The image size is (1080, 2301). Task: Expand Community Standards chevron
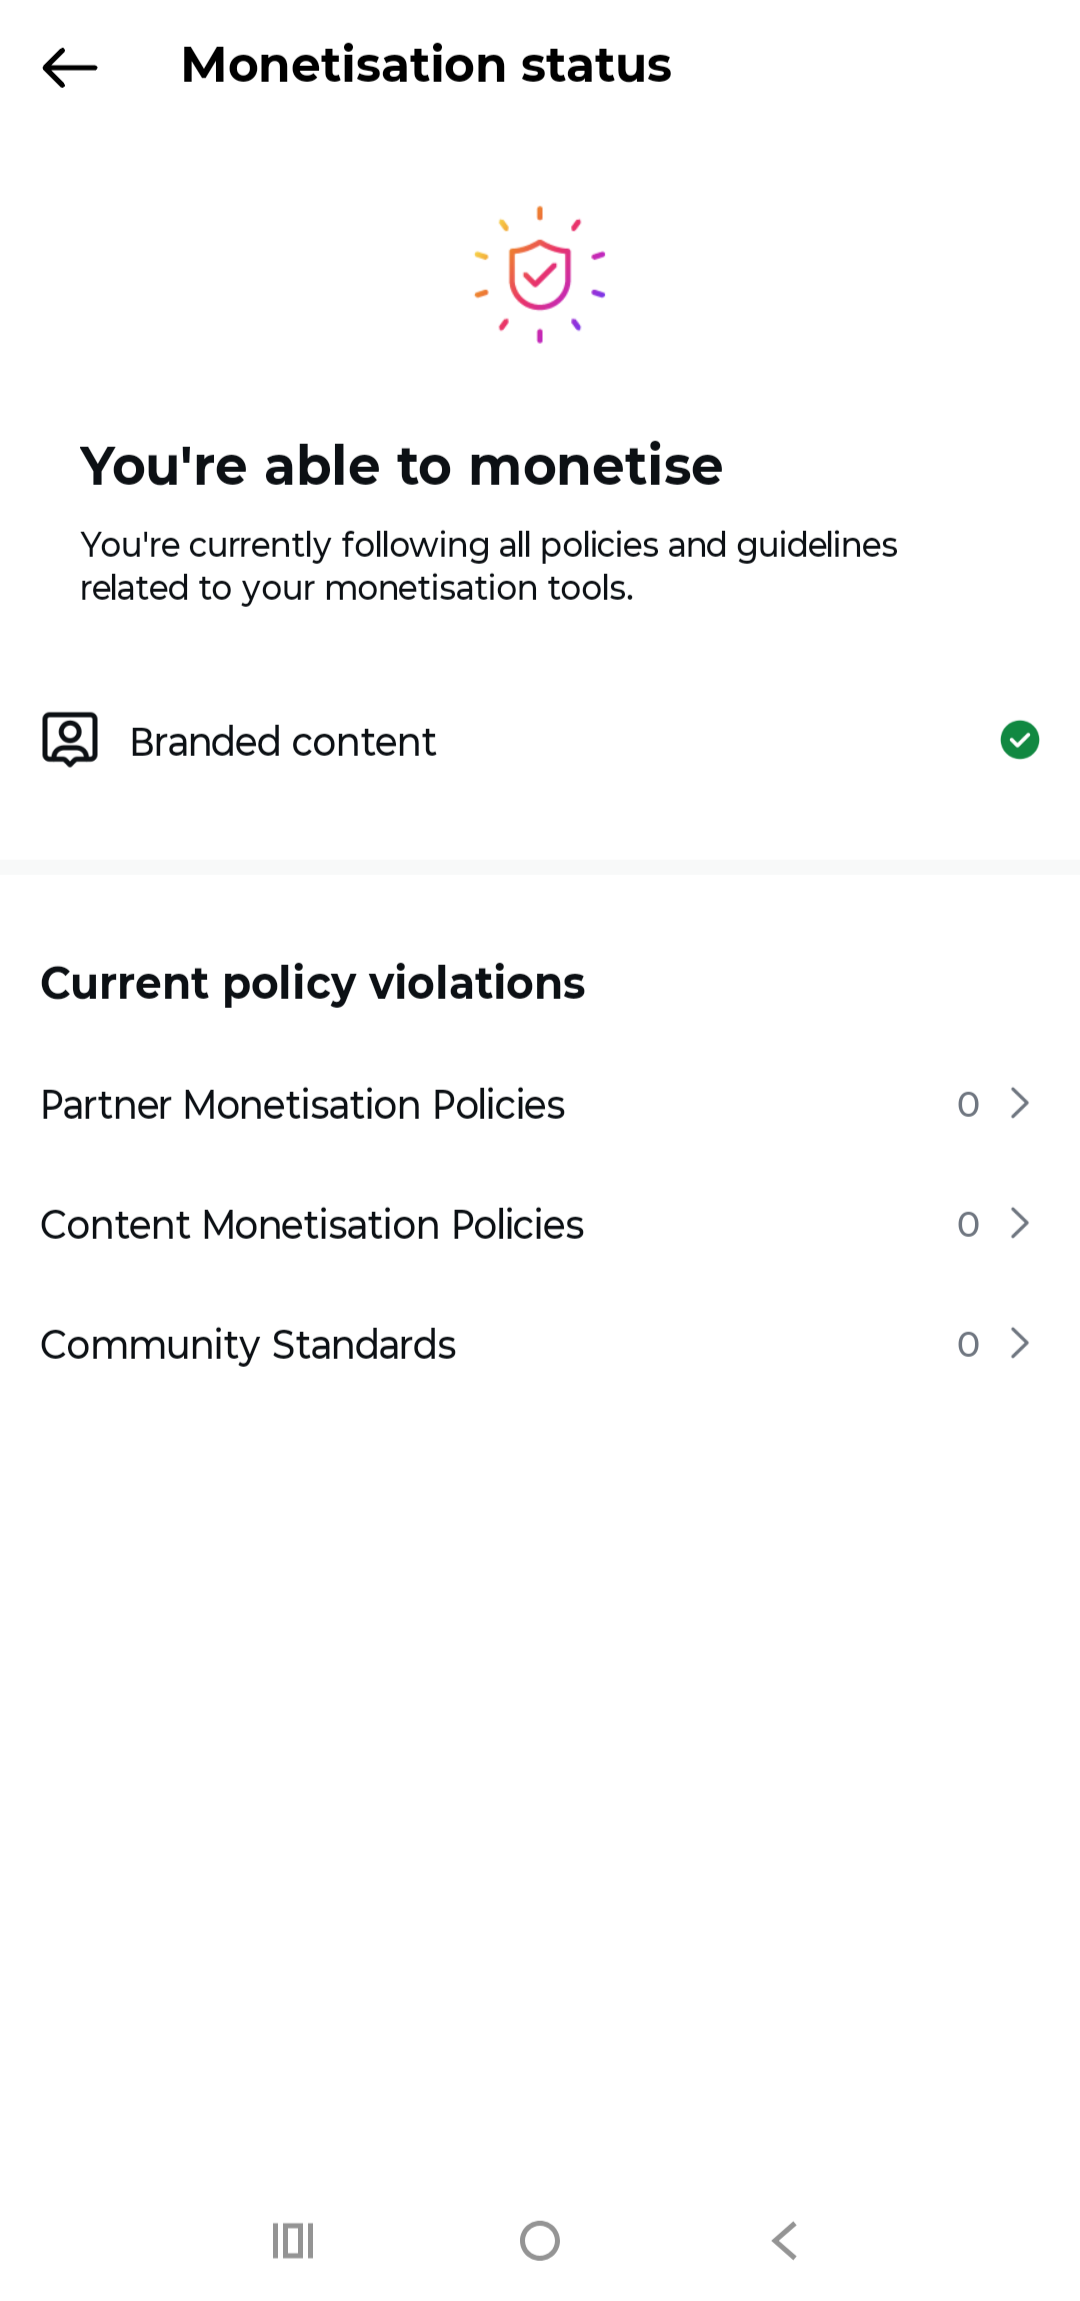click(1019, 1343)
